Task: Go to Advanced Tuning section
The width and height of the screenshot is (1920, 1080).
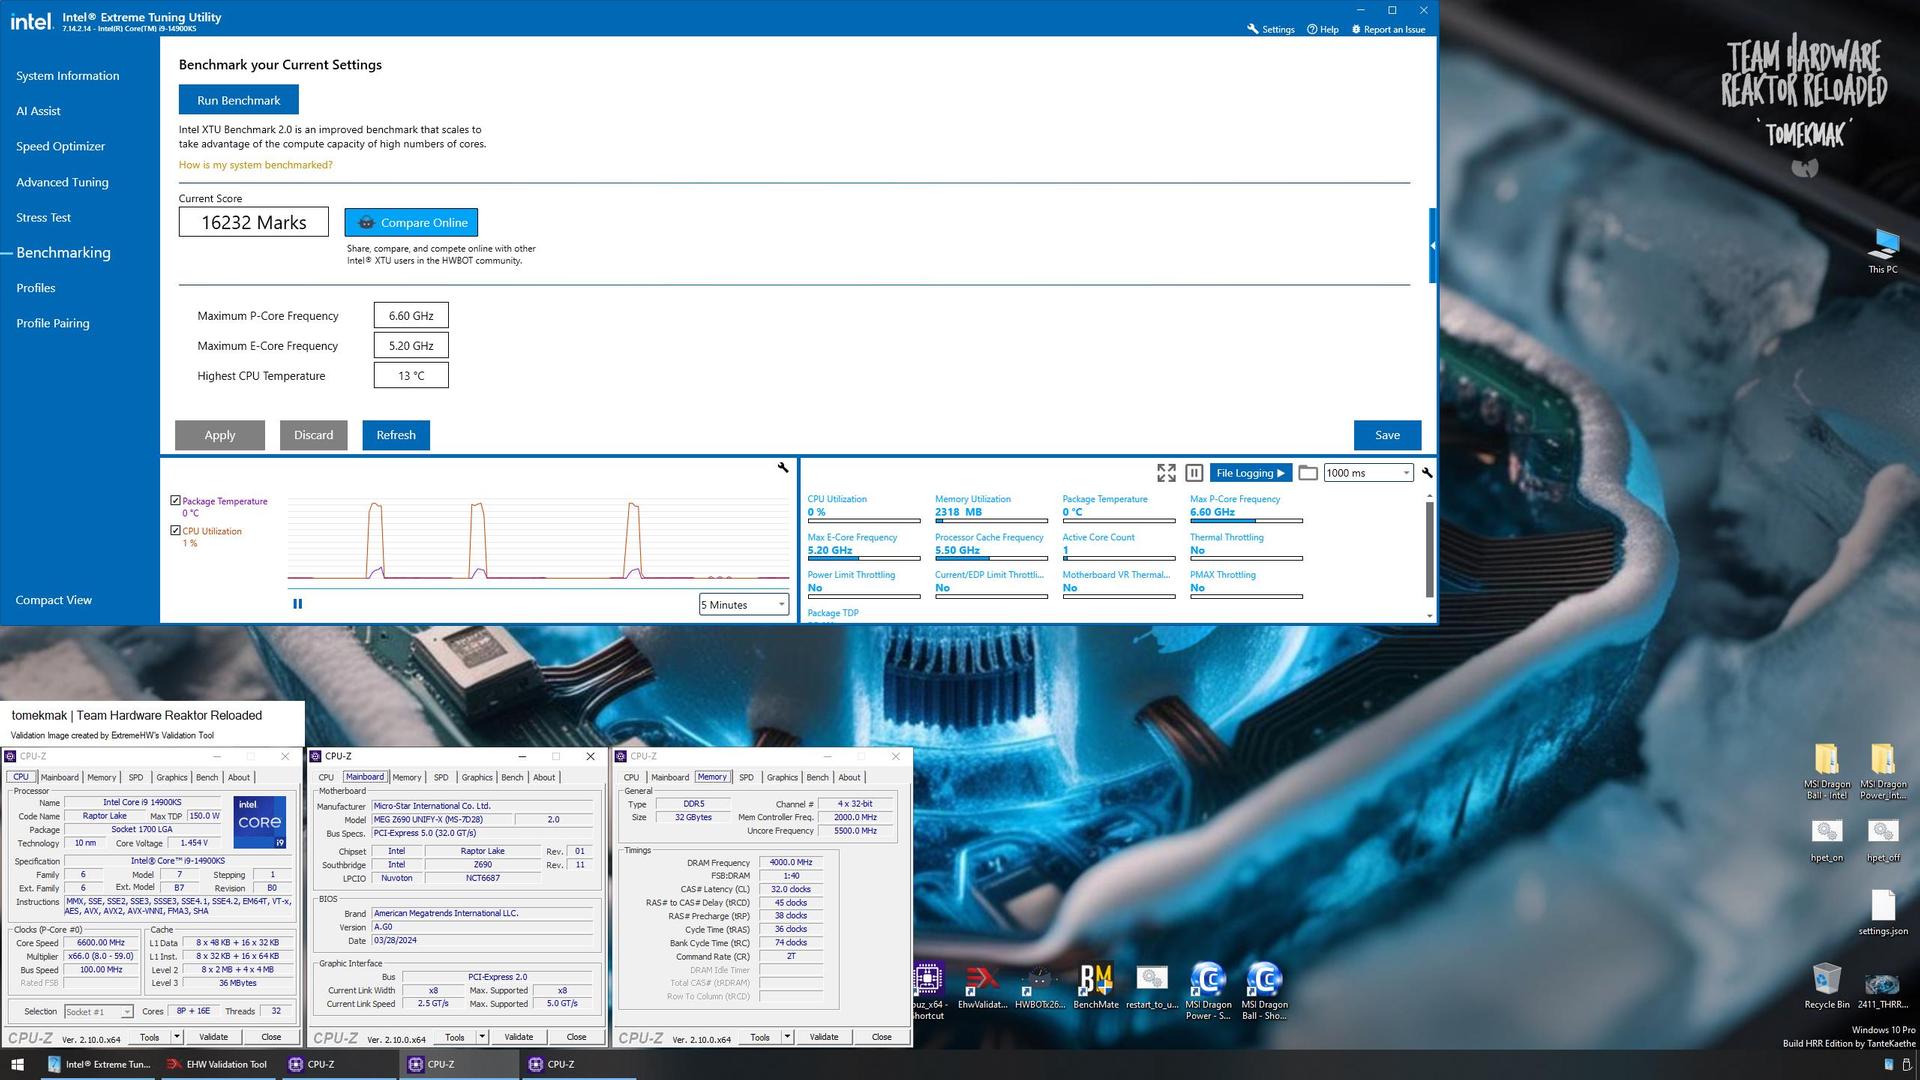Action: coord(62,182)
